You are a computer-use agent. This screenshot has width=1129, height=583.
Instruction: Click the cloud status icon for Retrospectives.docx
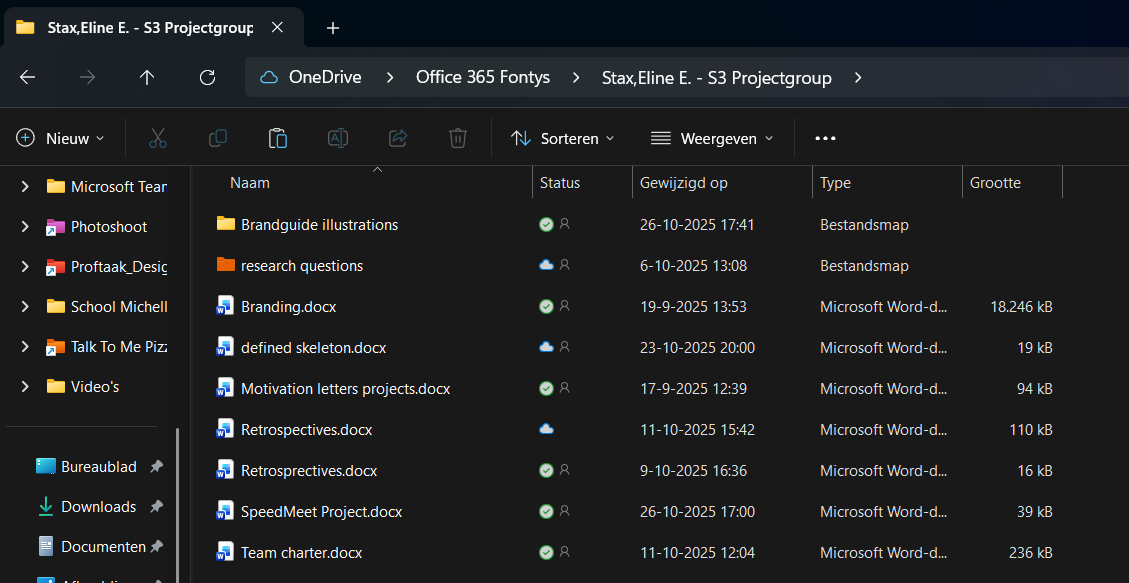point(546,429)
